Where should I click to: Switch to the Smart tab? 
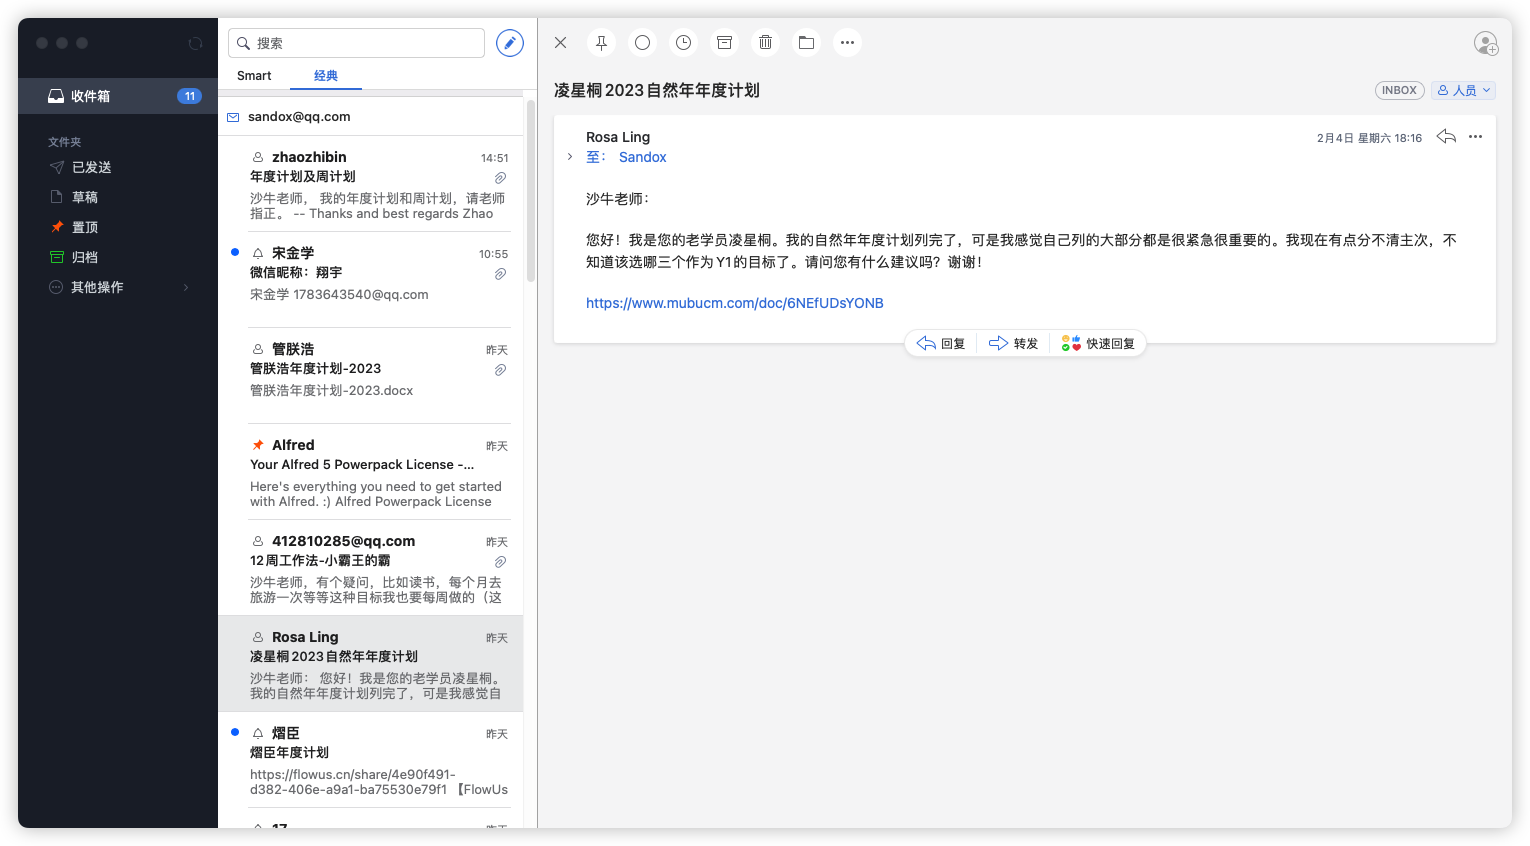(x=254, y=76)
